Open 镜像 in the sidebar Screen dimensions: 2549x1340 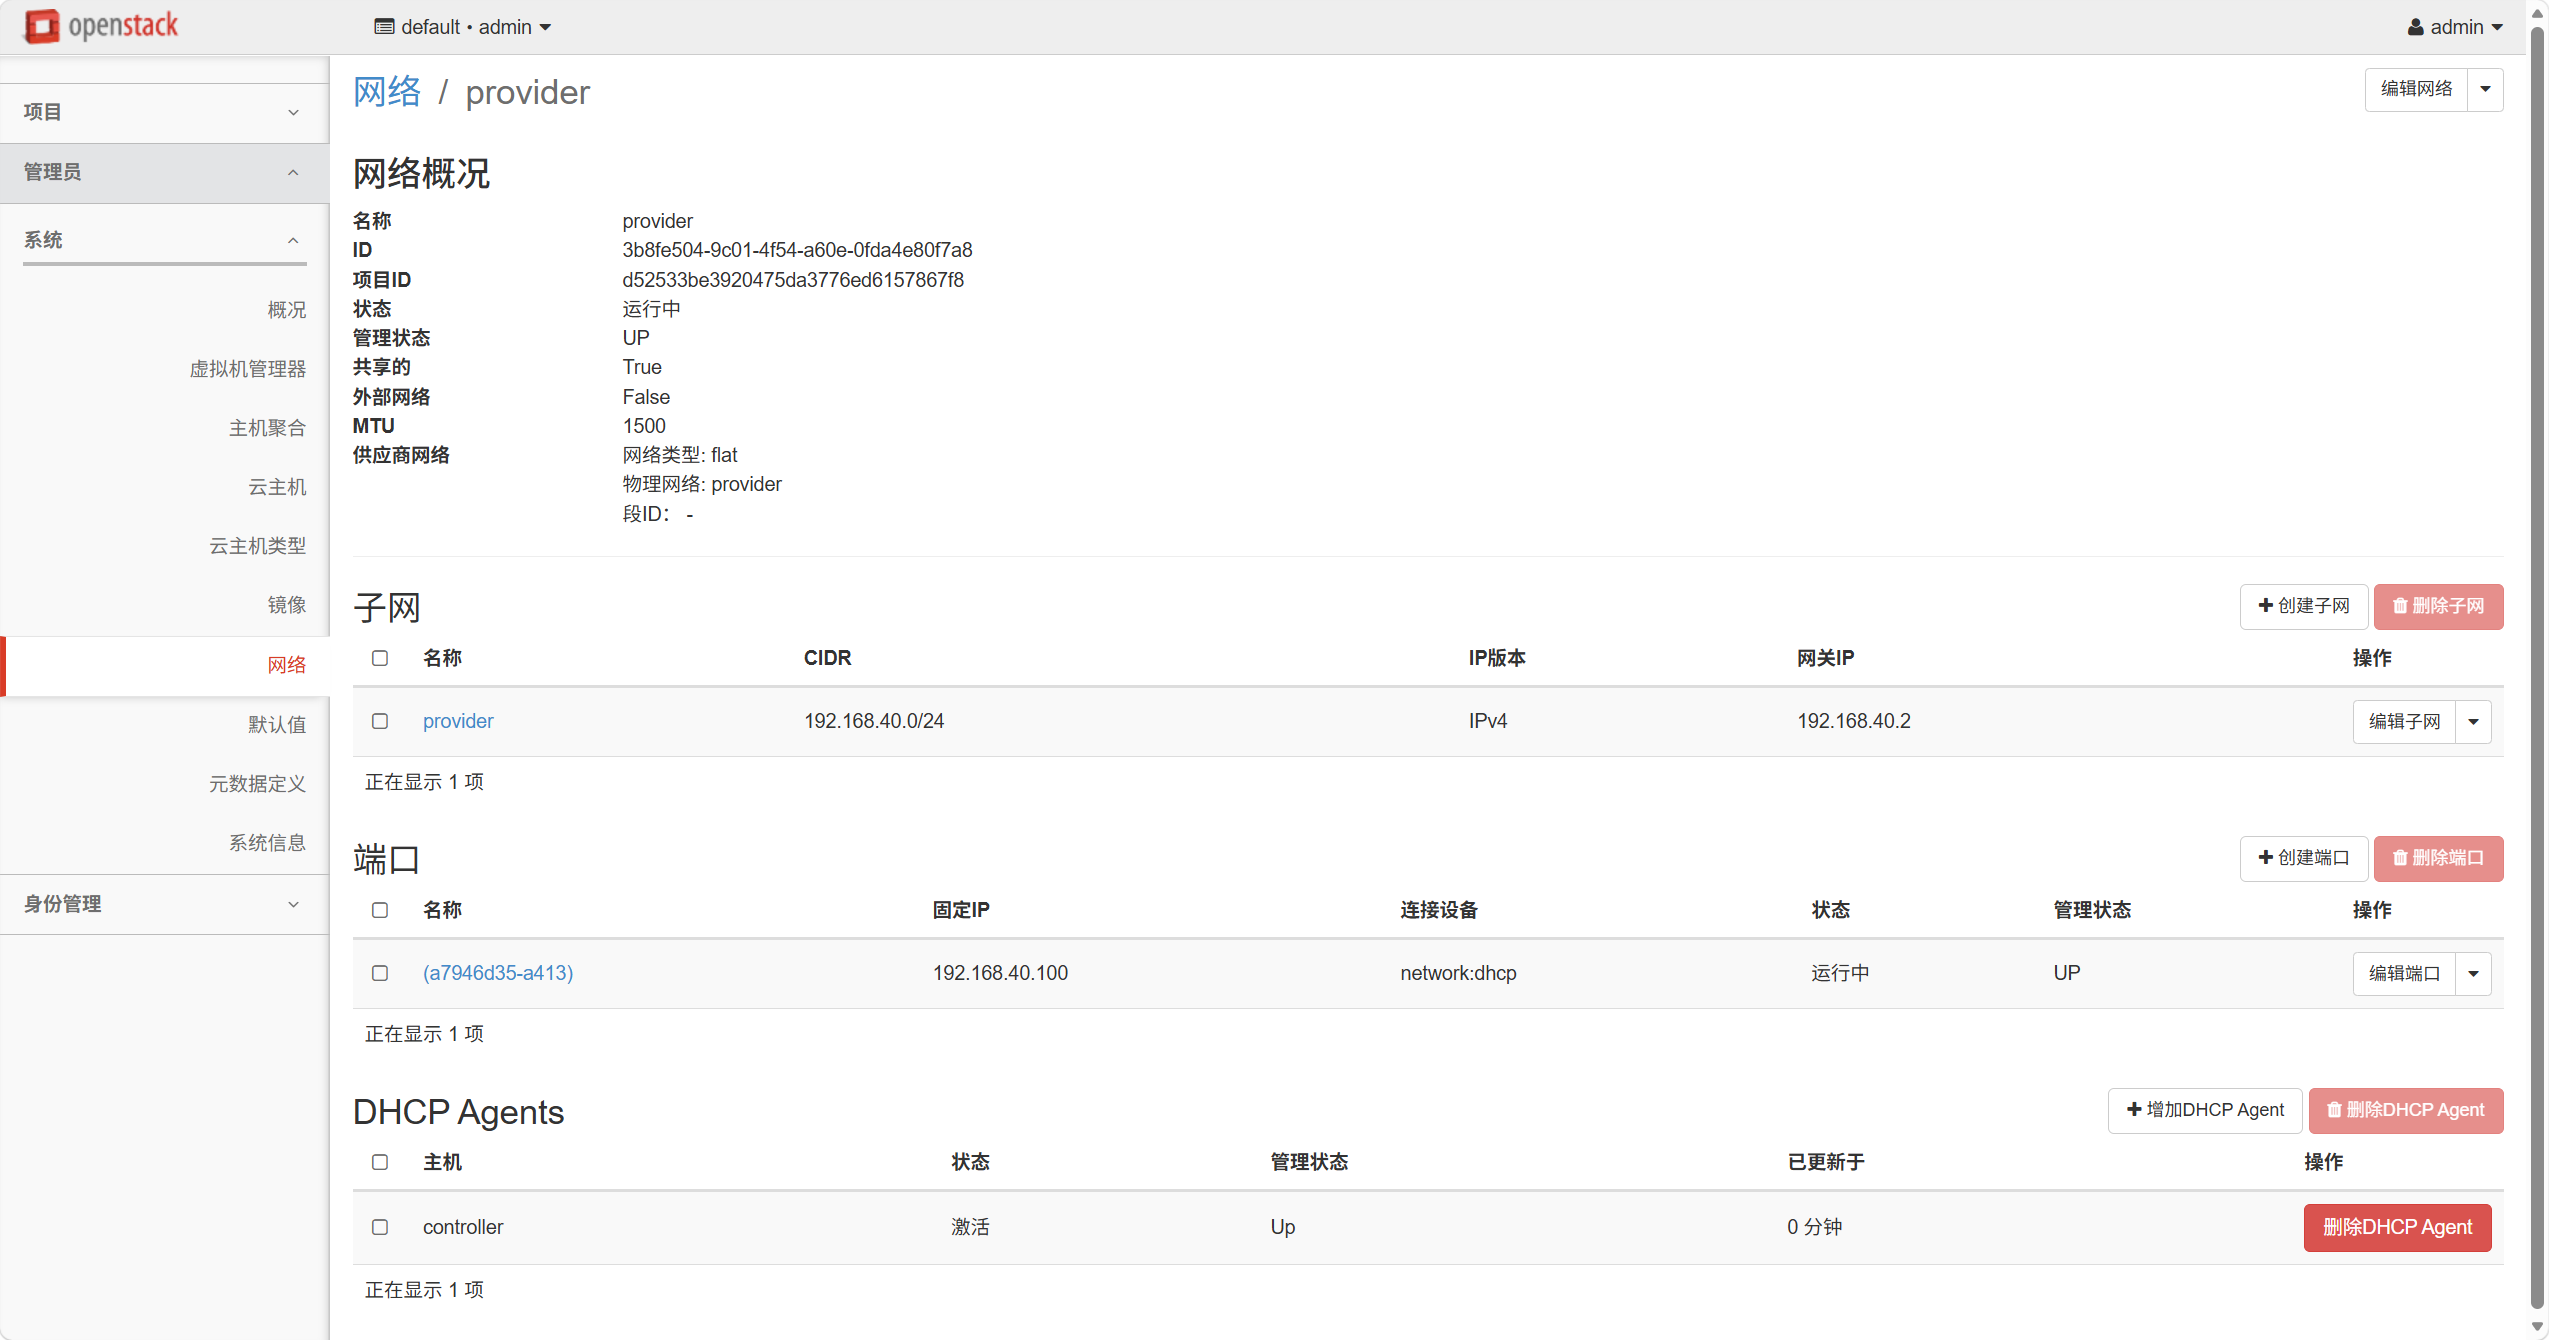[287, 605]
